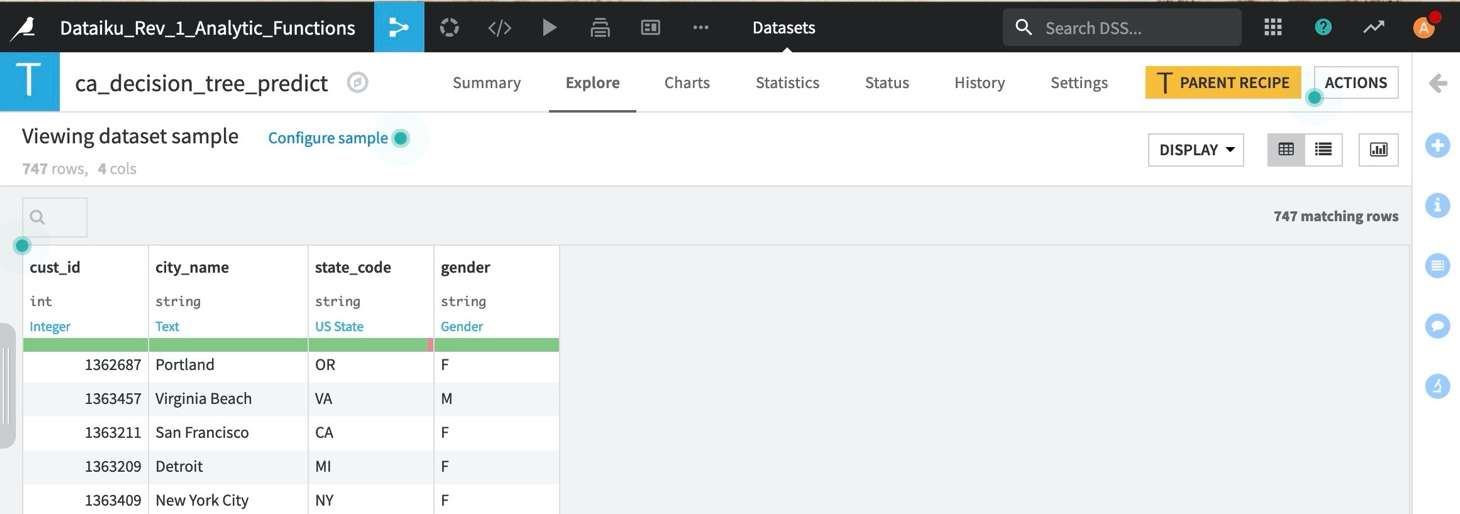Open the discussions bubble icon in sidebar

[x=1437, y=326]
